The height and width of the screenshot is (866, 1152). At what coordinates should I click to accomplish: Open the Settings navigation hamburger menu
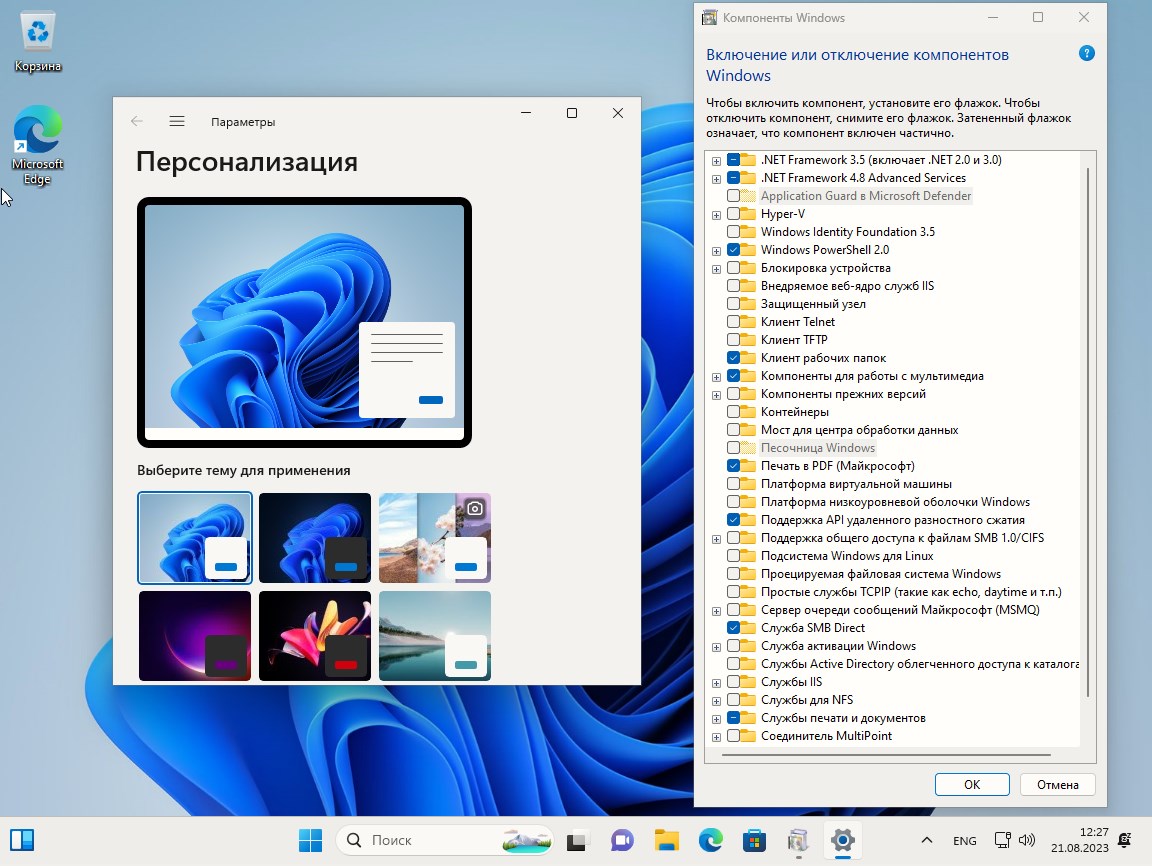pyautogui.click(x=177, y=121)
